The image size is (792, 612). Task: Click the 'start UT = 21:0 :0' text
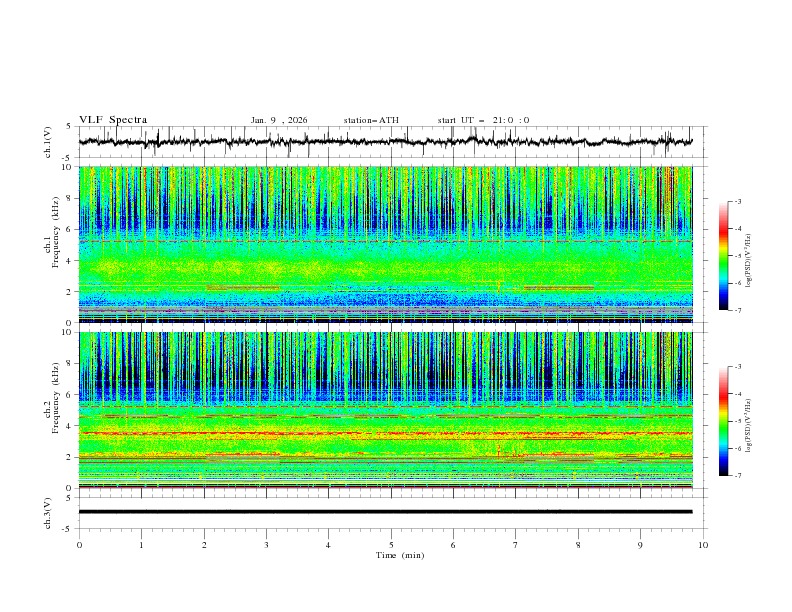tap(483, 120)
